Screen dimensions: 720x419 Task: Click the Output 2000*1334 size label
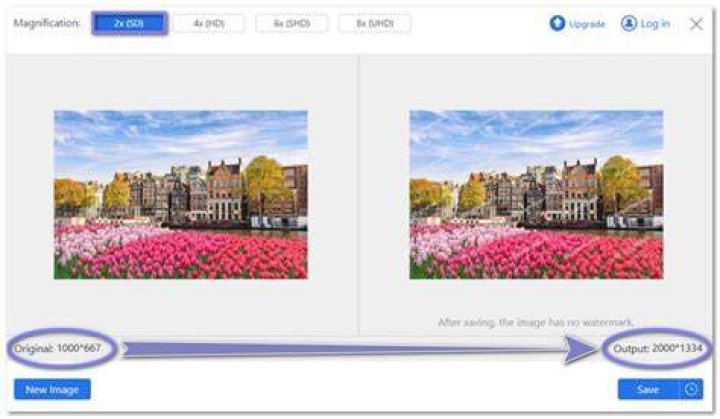(x=658, y=349)
